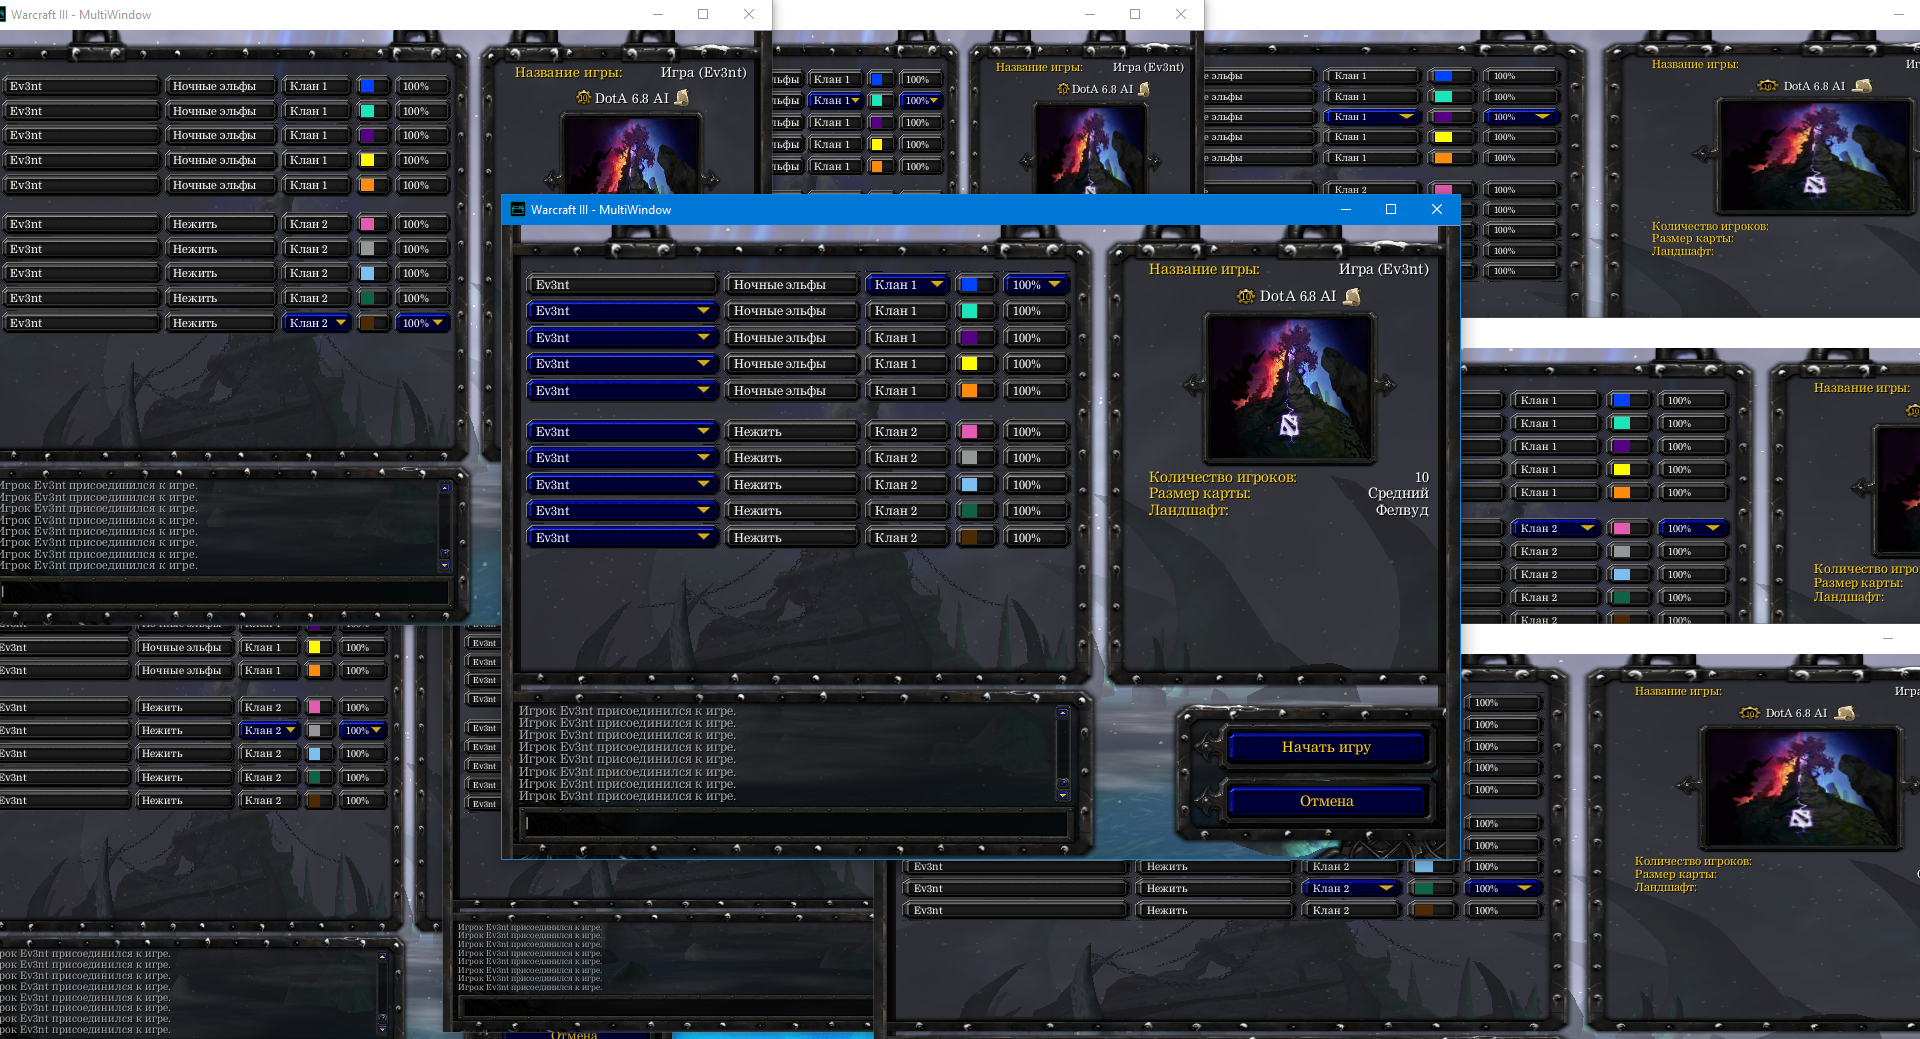Select the orange color swatch in the front window
Viewport: 1920px width, 1039px height.
pyautogui.click(x=969, y=391)
